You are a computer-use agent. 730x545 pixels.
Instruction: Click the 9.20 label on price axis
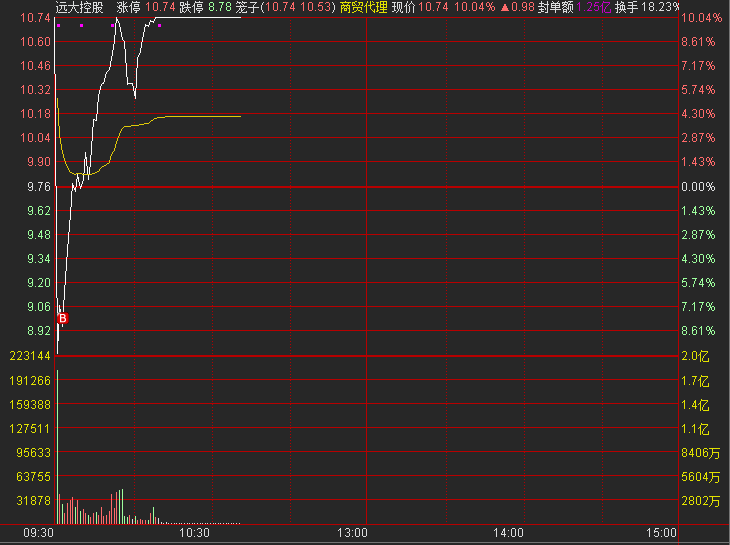pyautogui.click(x=39, y=283)
